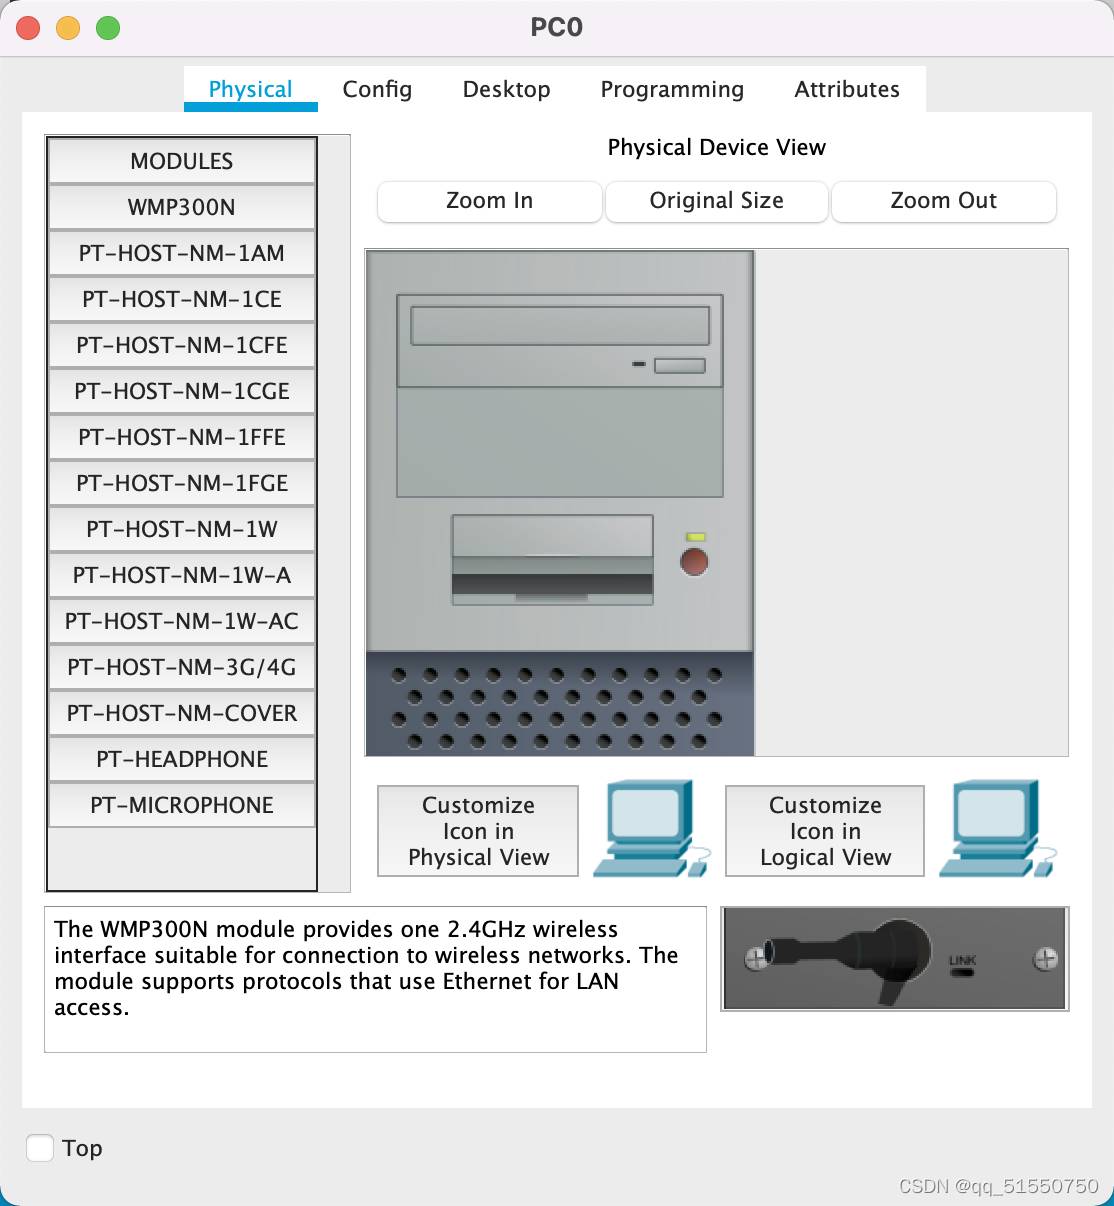This screenshot has height=1206, width=1114.
Task: Select the PT-HOST-NM-1W module
Action: click(x=182, y=529)
